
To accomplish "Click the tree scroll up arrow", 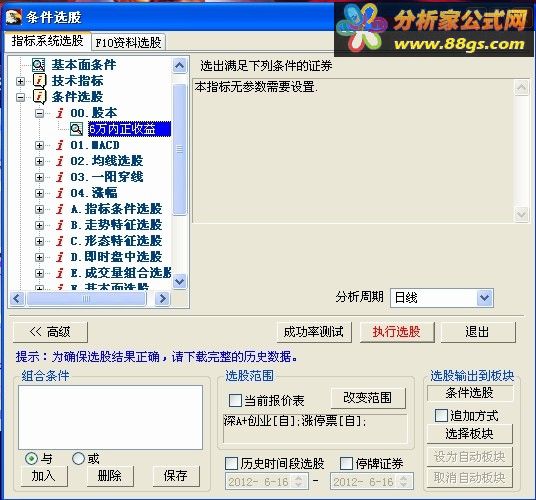I will [x=180, y=65].
